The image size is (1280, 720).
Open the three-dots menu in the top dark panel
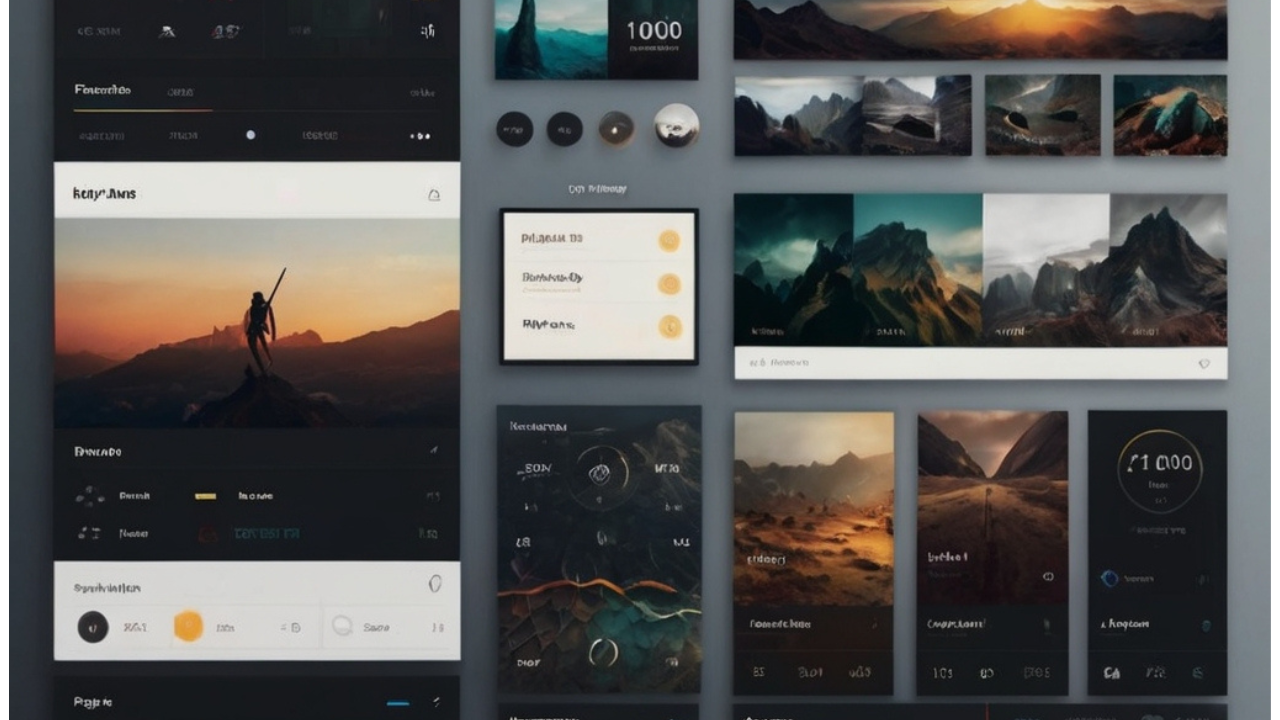(x=419, y=136)
